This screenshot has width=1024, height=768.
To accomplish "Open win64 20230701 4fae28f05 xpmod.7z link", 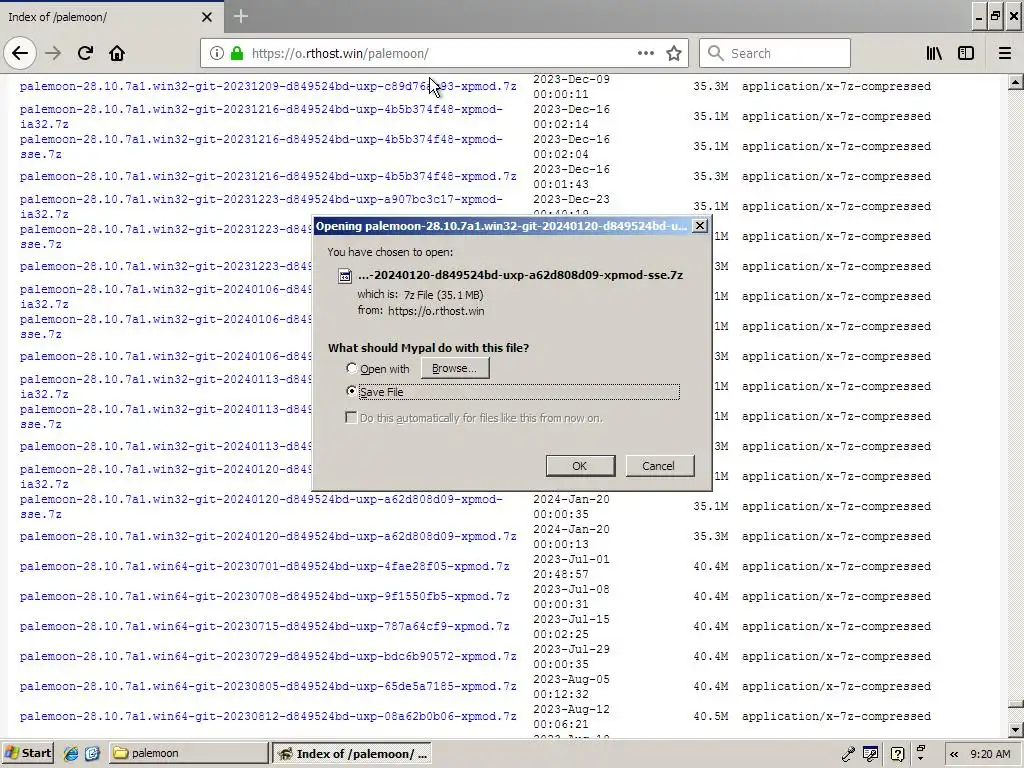I will [264, 566].
